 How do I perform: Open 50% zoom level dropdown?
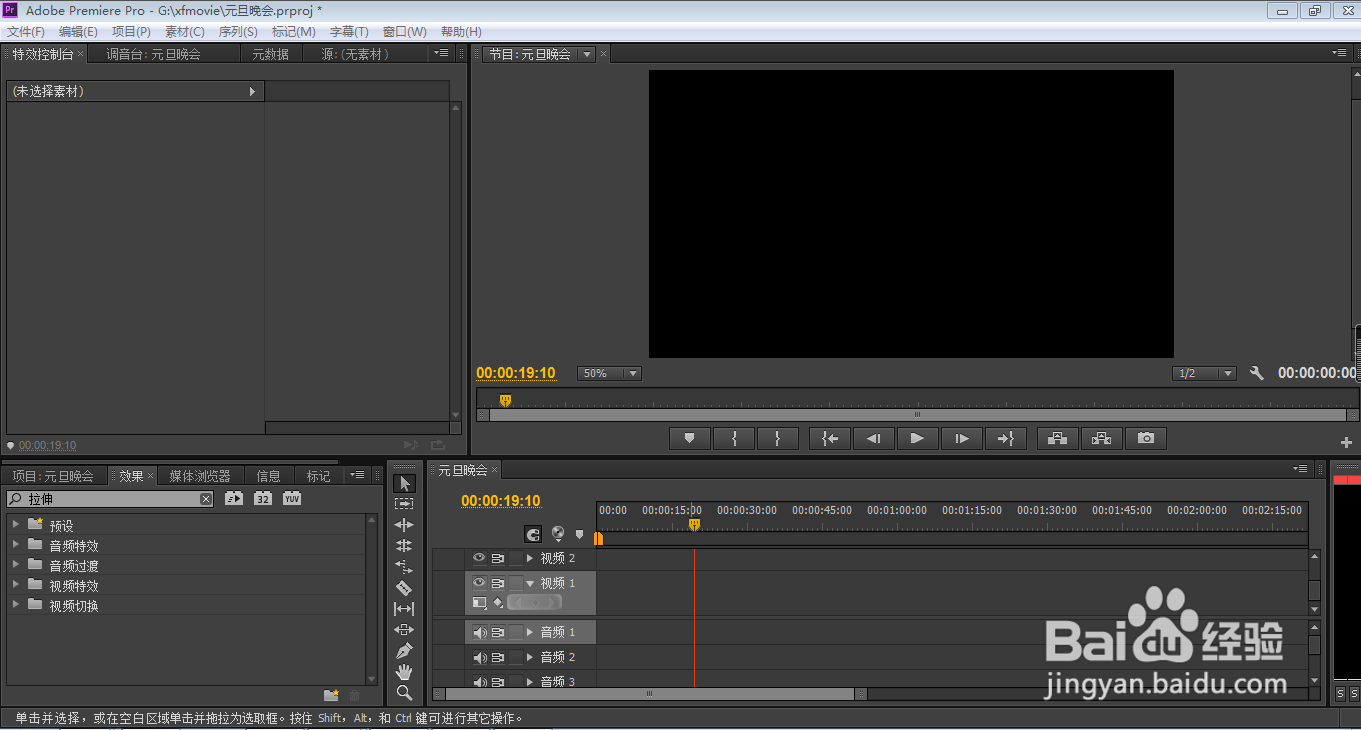(609, 373)
